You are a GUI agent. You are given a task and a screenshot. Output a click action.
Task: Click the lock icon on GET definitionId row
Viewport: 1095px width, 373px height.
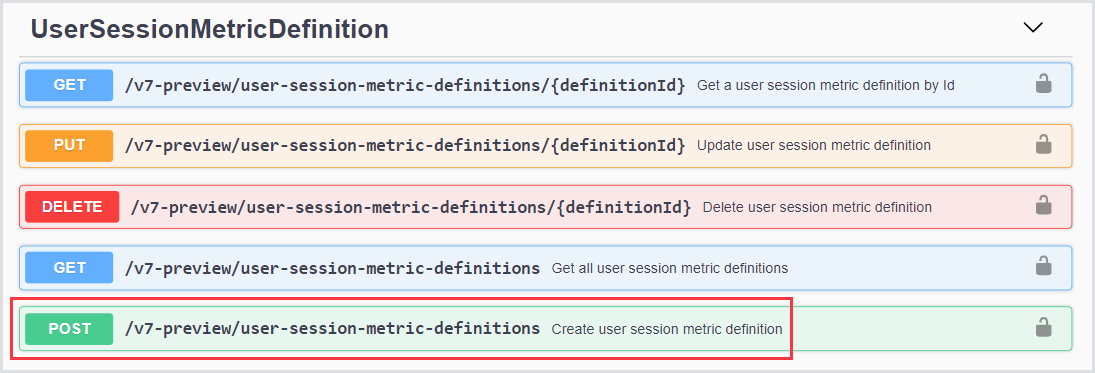1043,84
